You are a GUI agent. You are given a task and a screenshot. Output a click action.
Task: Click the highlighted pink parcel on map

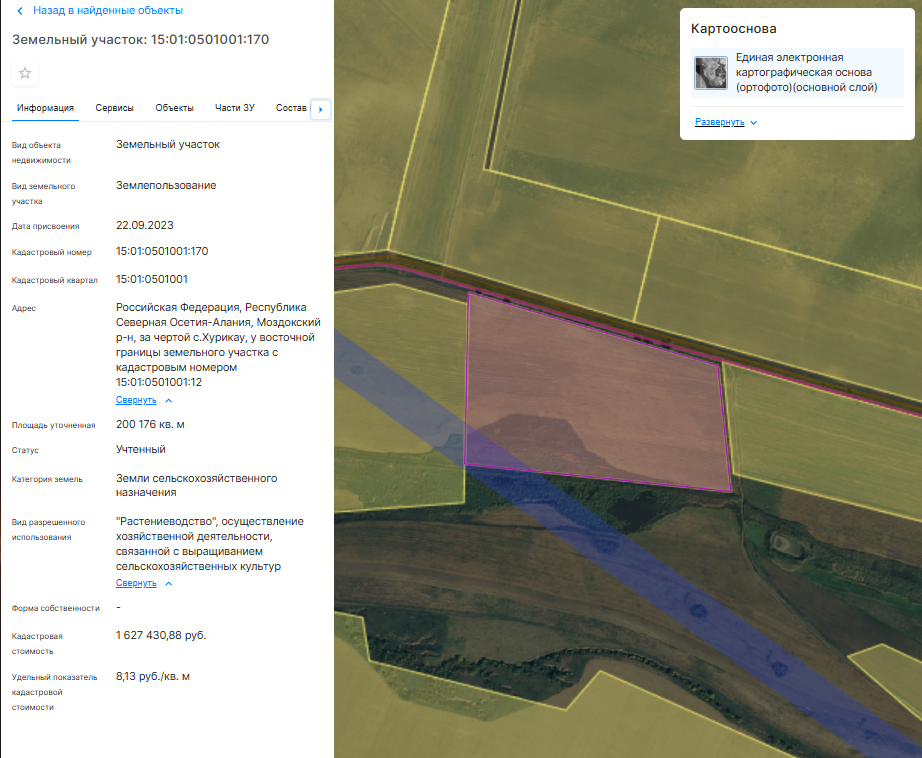coord(597,394)
